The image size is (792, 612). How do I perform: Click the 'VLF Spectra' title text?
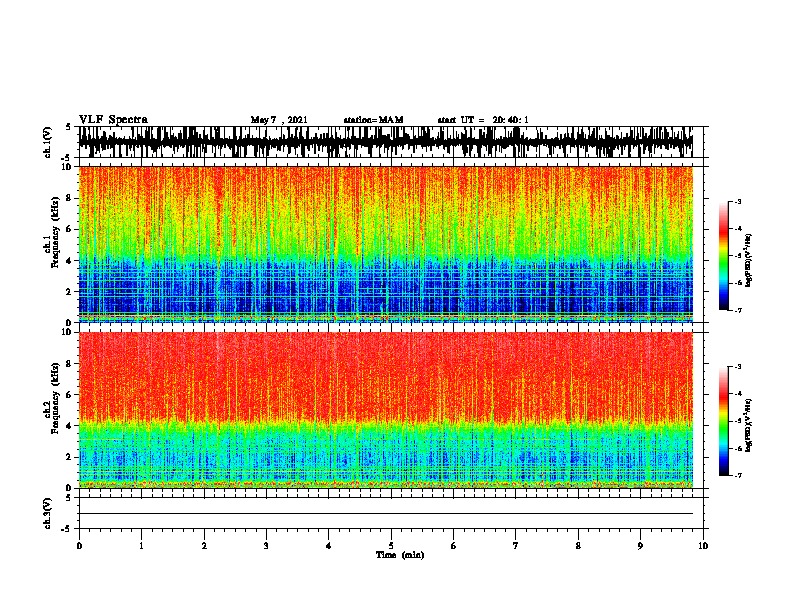coord(113,120)
